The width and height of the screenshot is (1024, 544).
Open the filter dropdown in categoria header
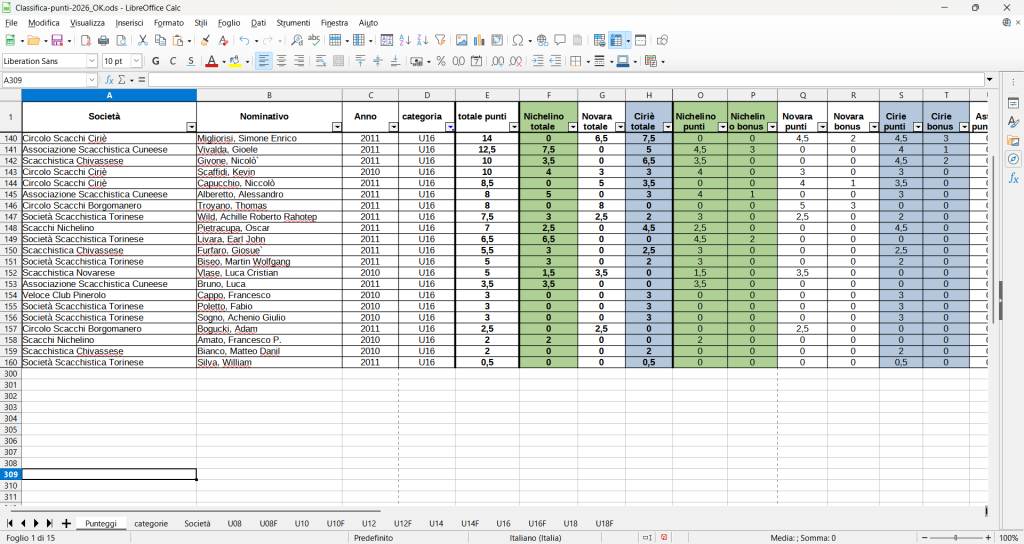449,127
